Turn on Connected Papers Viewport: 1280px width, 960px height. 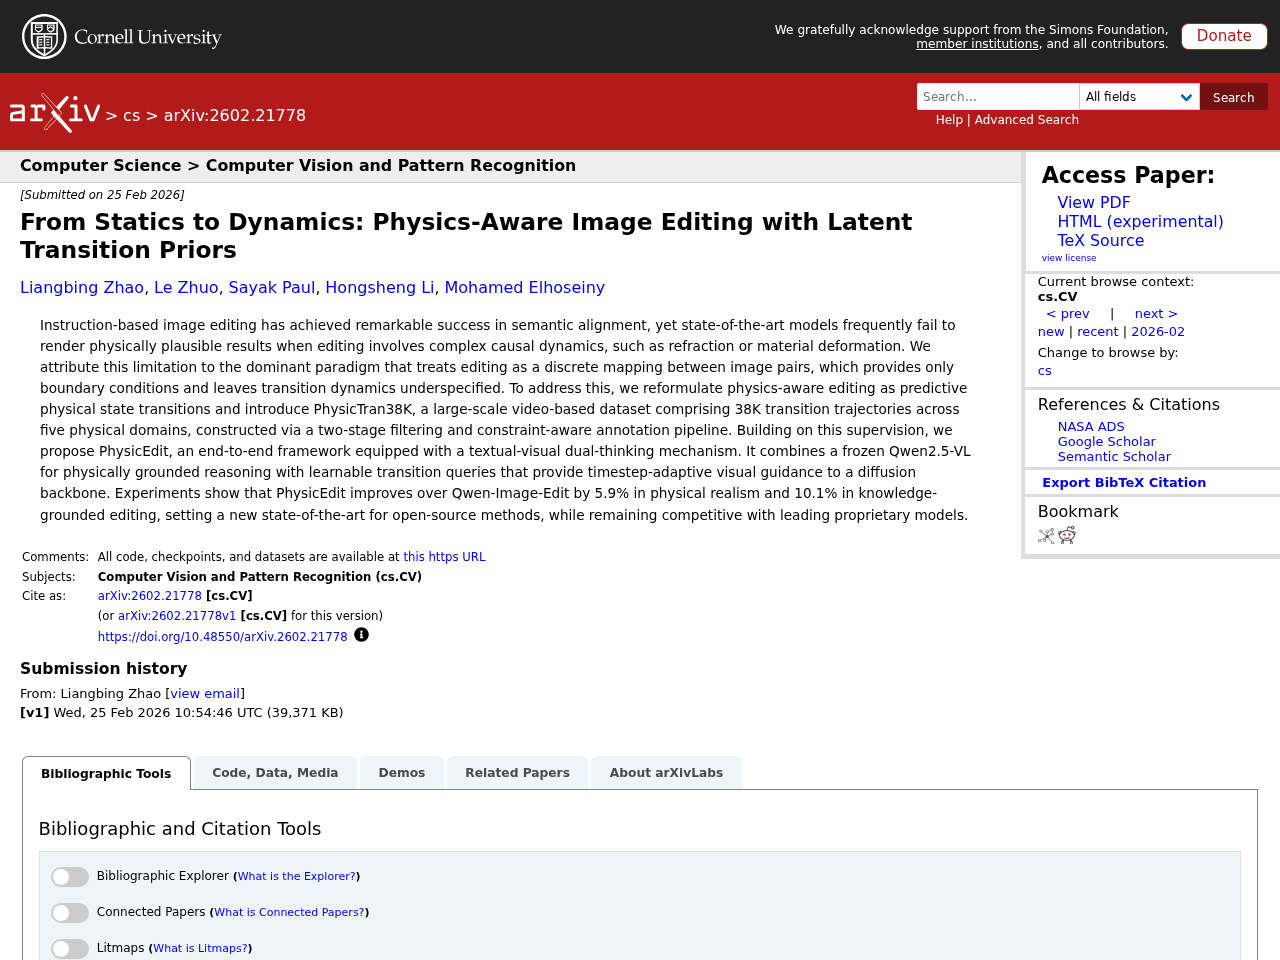coord(70,912)
